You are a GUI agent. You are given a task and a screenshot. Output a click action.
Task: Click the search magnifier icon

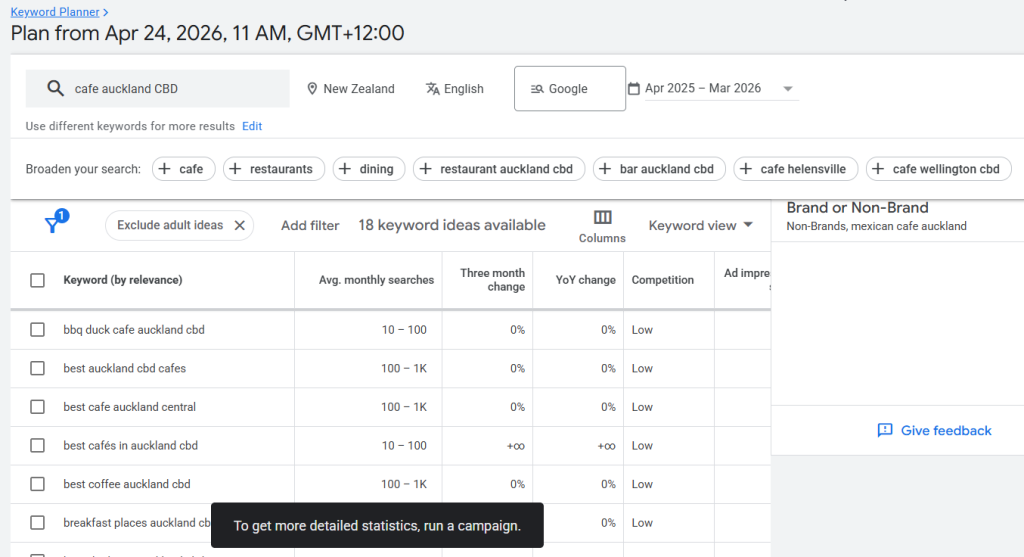[56, 88]
